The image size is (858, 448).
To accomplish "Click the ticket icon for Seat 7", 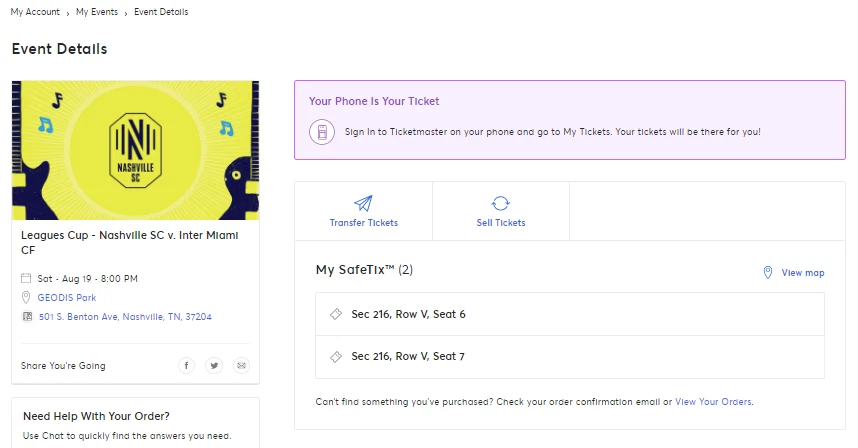I will (336, 356).
